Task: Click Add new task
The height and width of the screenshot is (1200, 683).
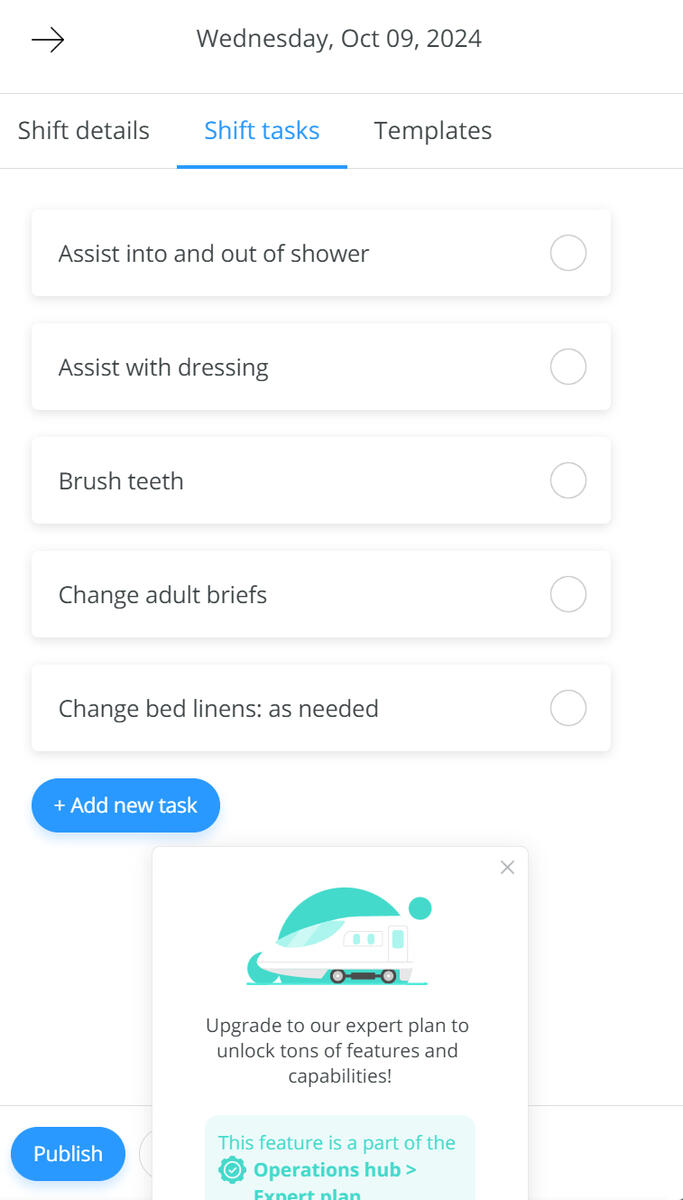Action: [x=125, y=805]
